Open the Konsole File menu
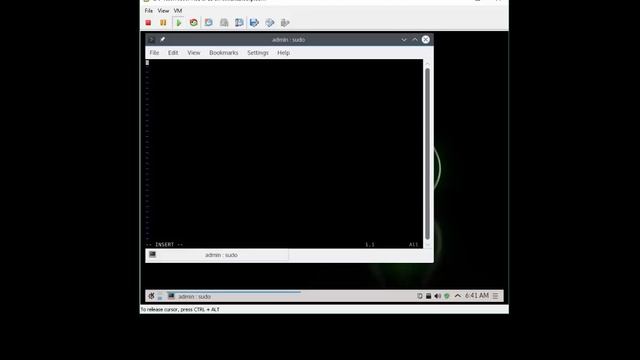Screen dimensions: 640x360 point(154,53)
